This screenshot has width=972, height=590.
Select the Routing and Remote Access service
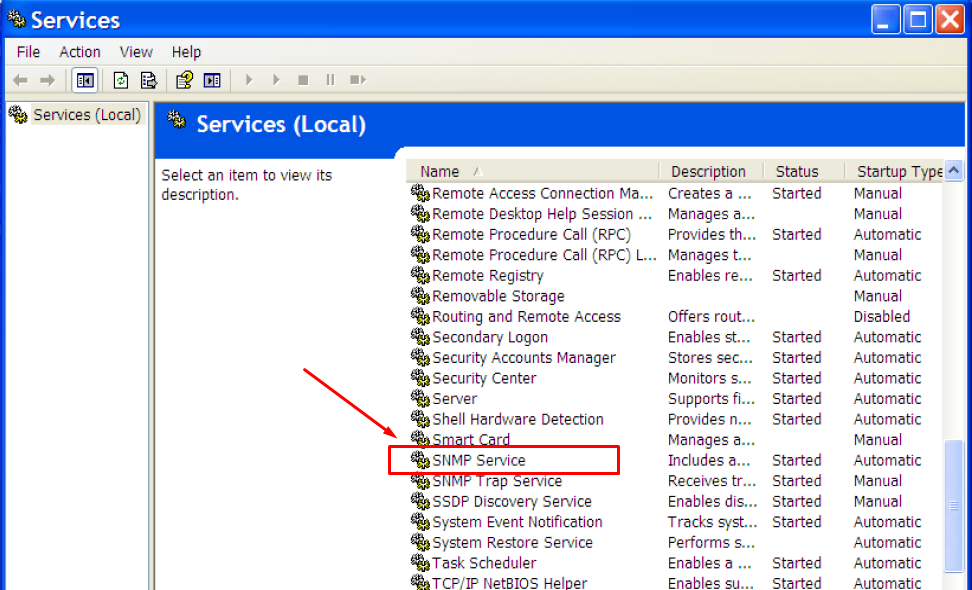click(526, 317)
